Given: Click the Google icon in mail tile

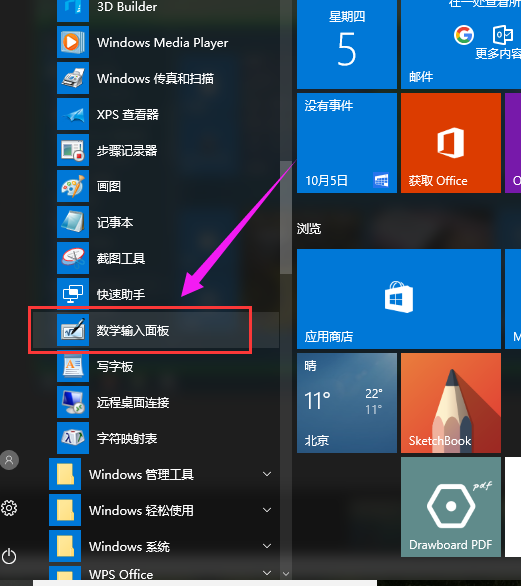Looking at the screenshot, I should pos(464,35).
